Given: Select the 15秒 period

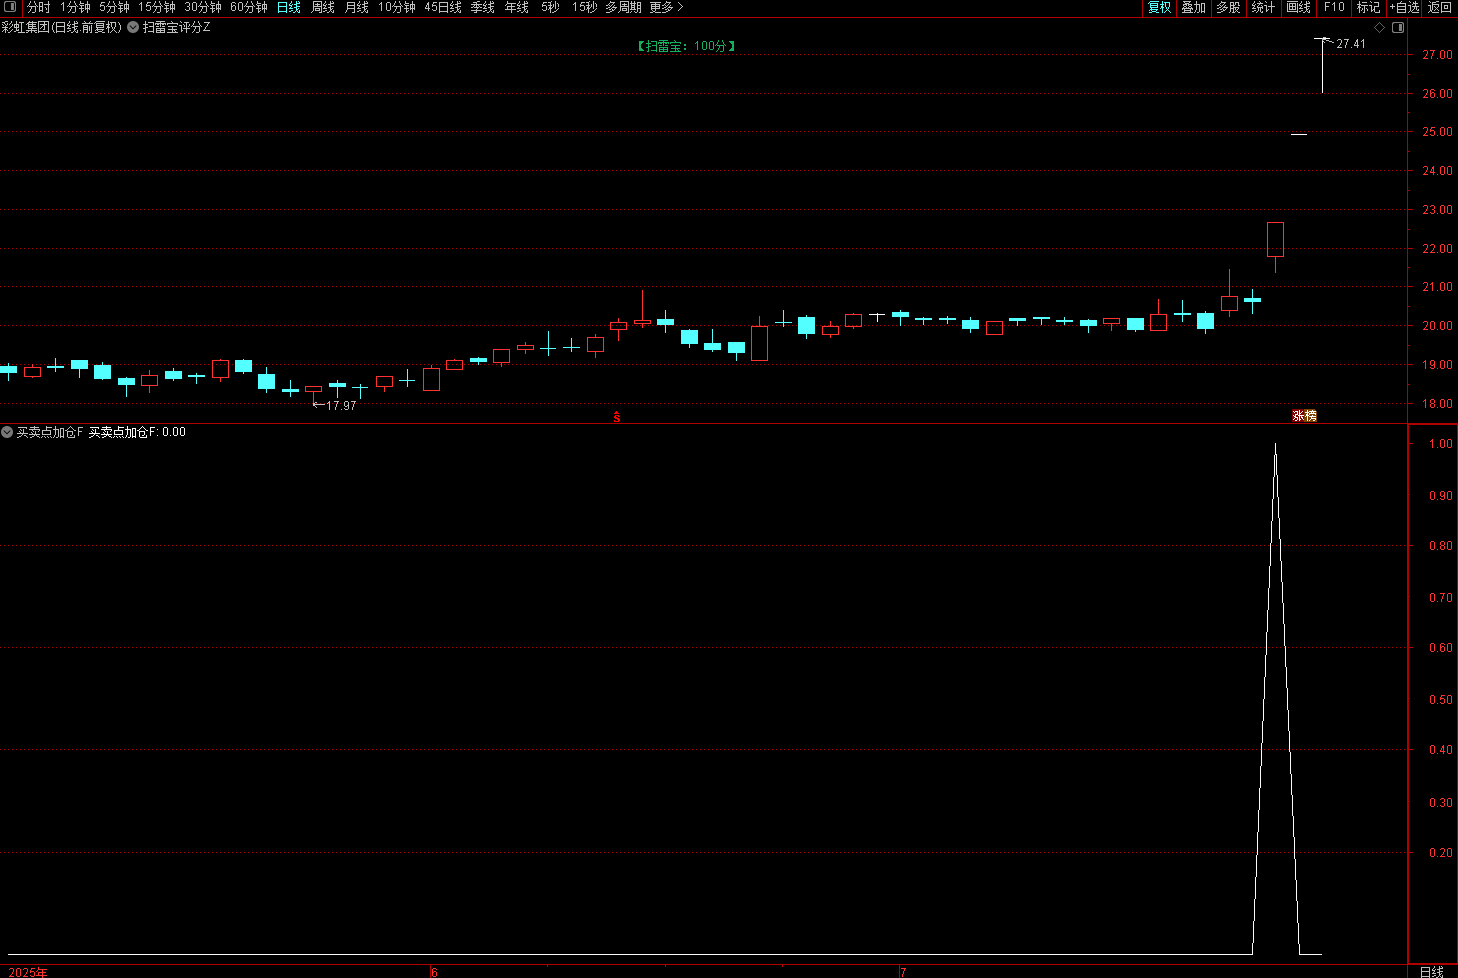Looking at the screenshot, I should [x=584, y=7].
